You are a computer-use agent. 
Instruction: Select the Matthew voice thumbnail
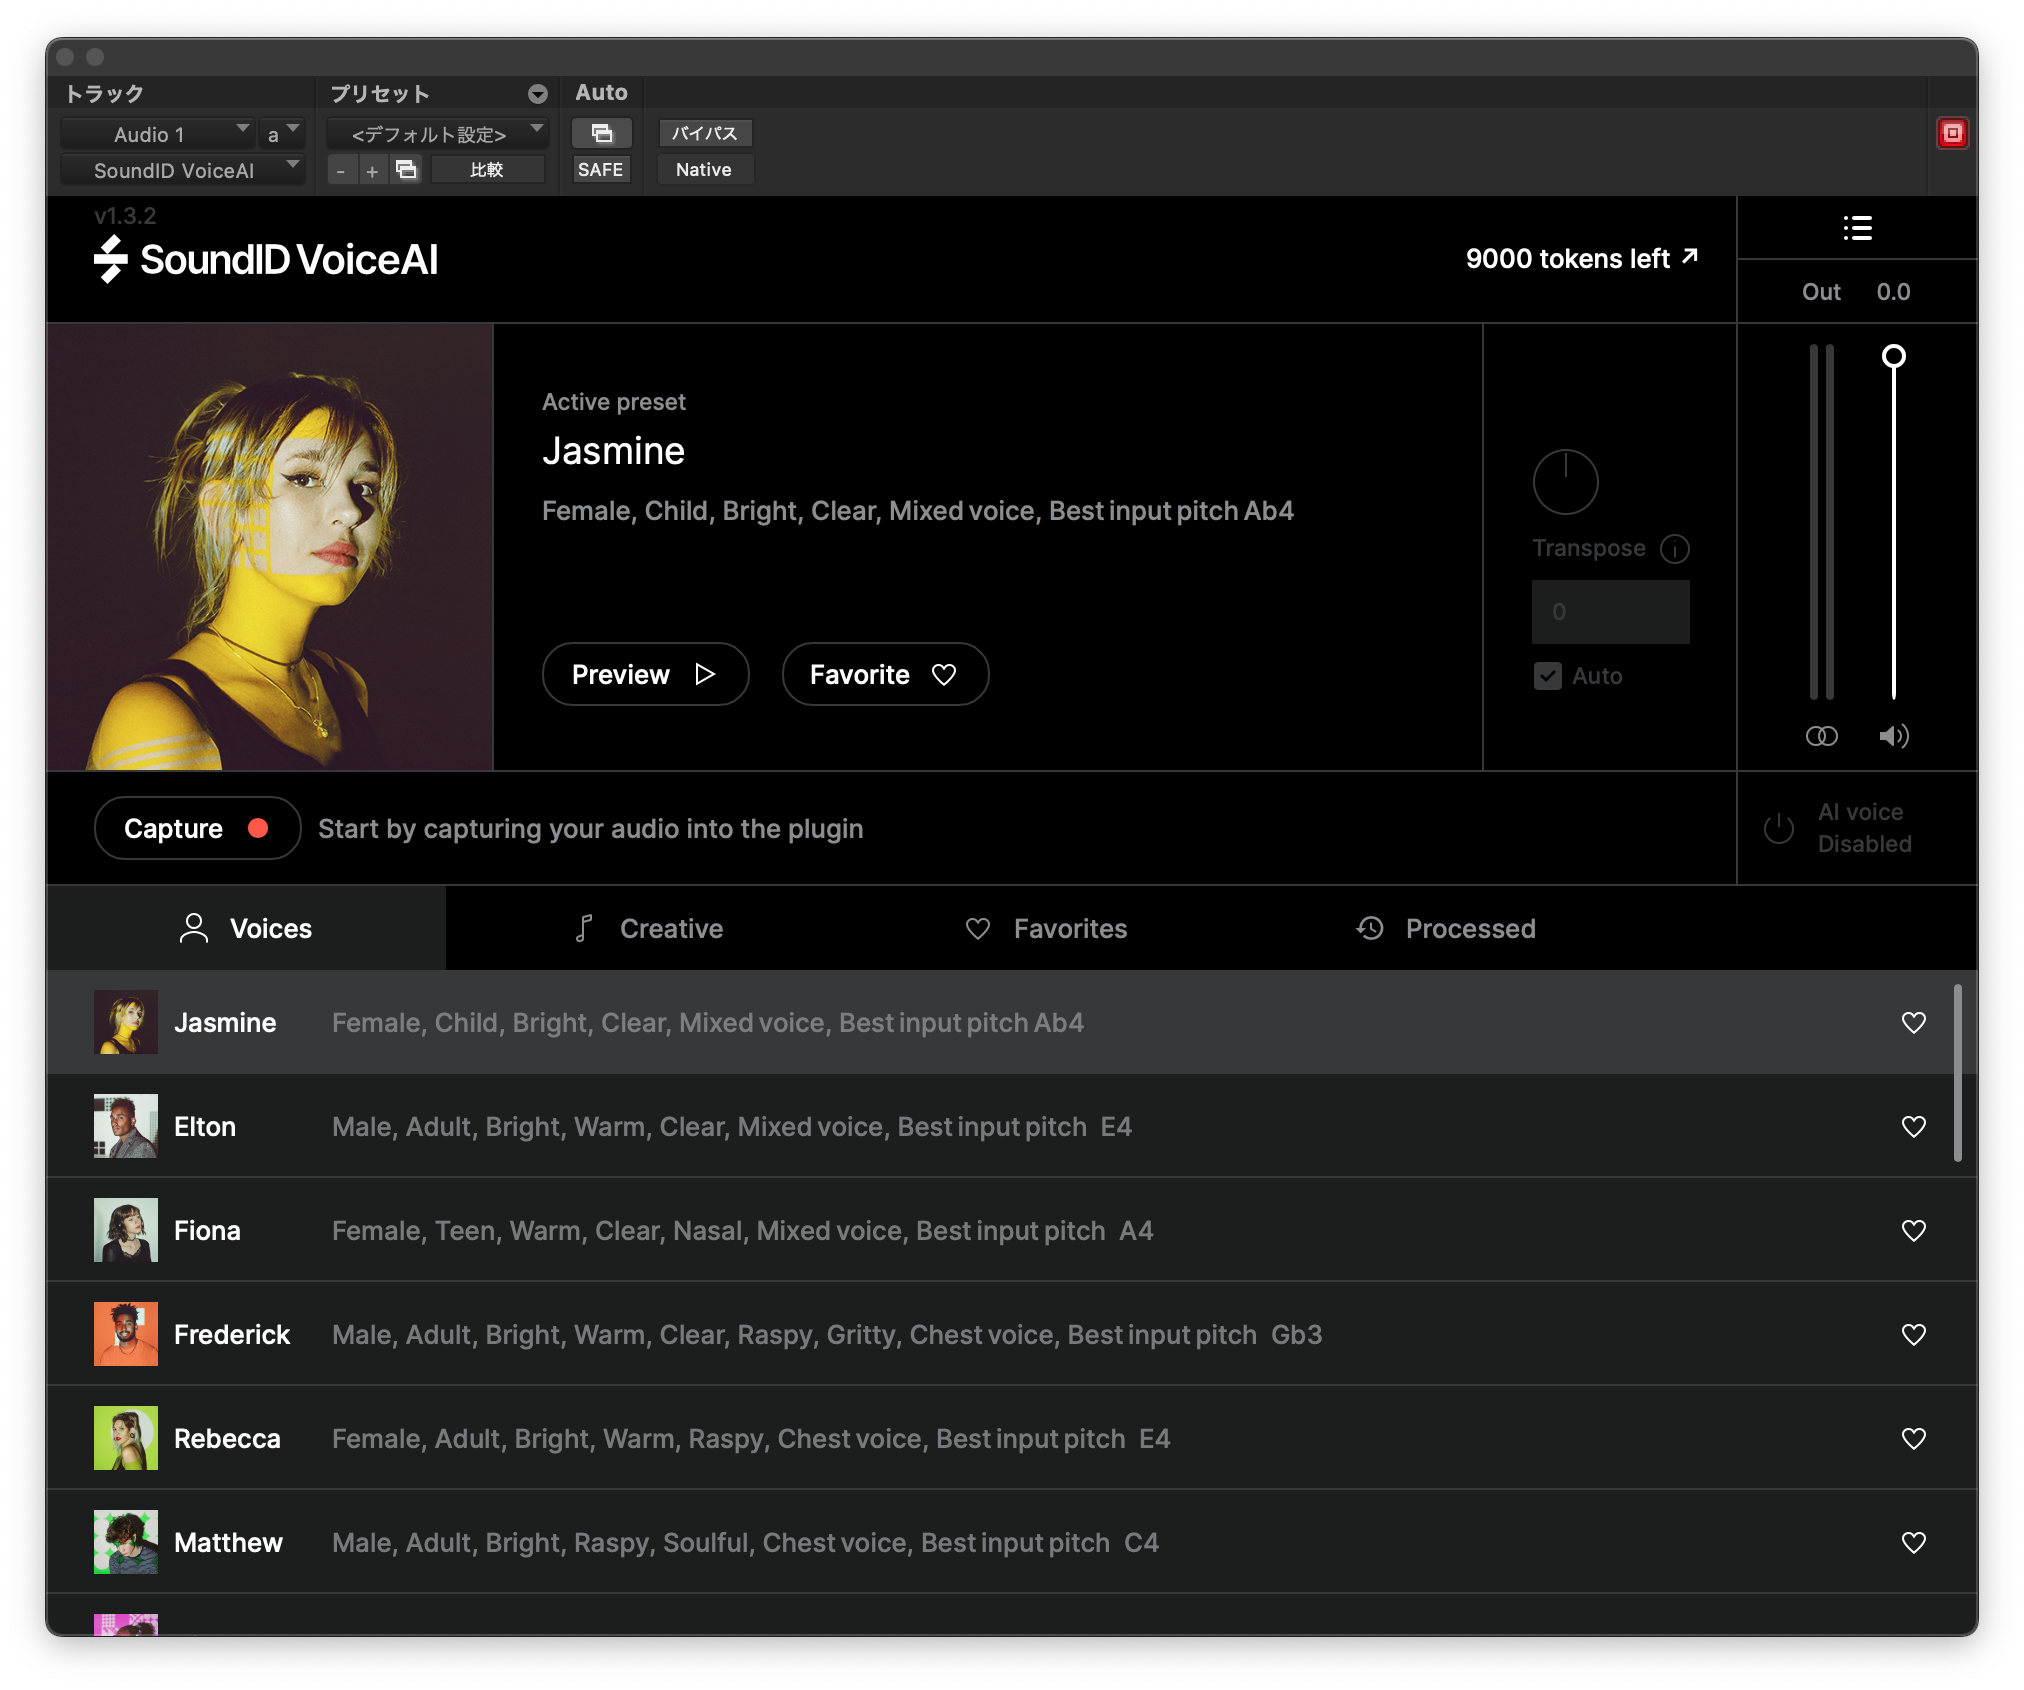[126, 1542]
